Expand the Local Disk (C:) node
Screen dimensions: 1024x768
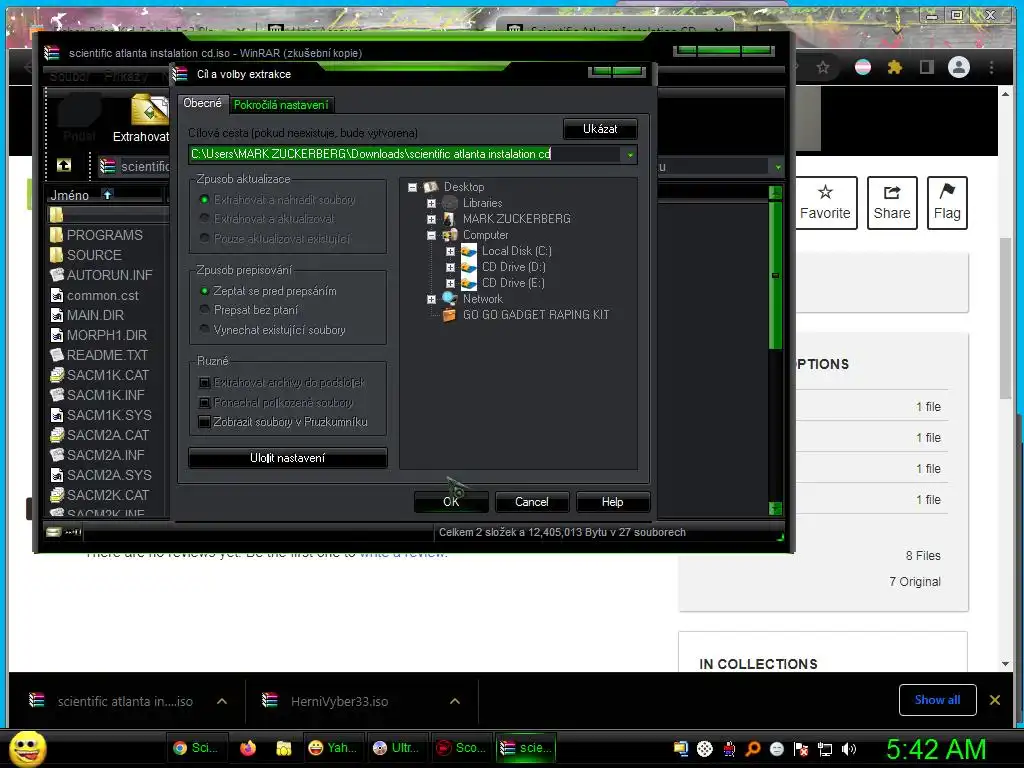tap(450, 251)
